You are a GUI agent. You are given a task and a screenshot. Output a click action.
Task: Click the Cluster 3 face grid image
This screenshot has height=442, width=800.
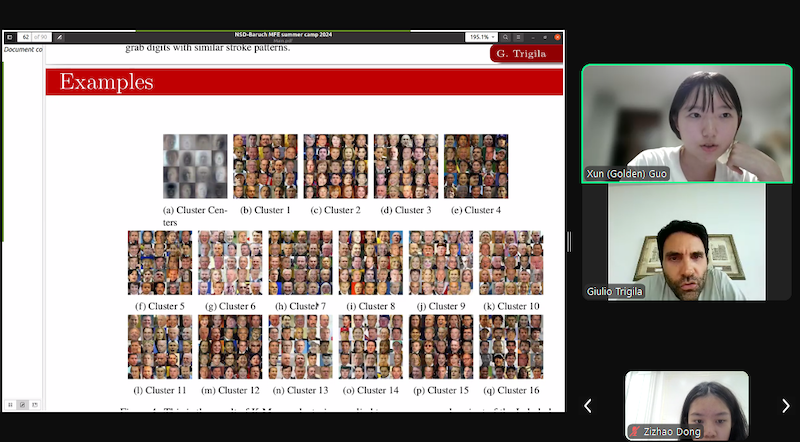[406, 166]
